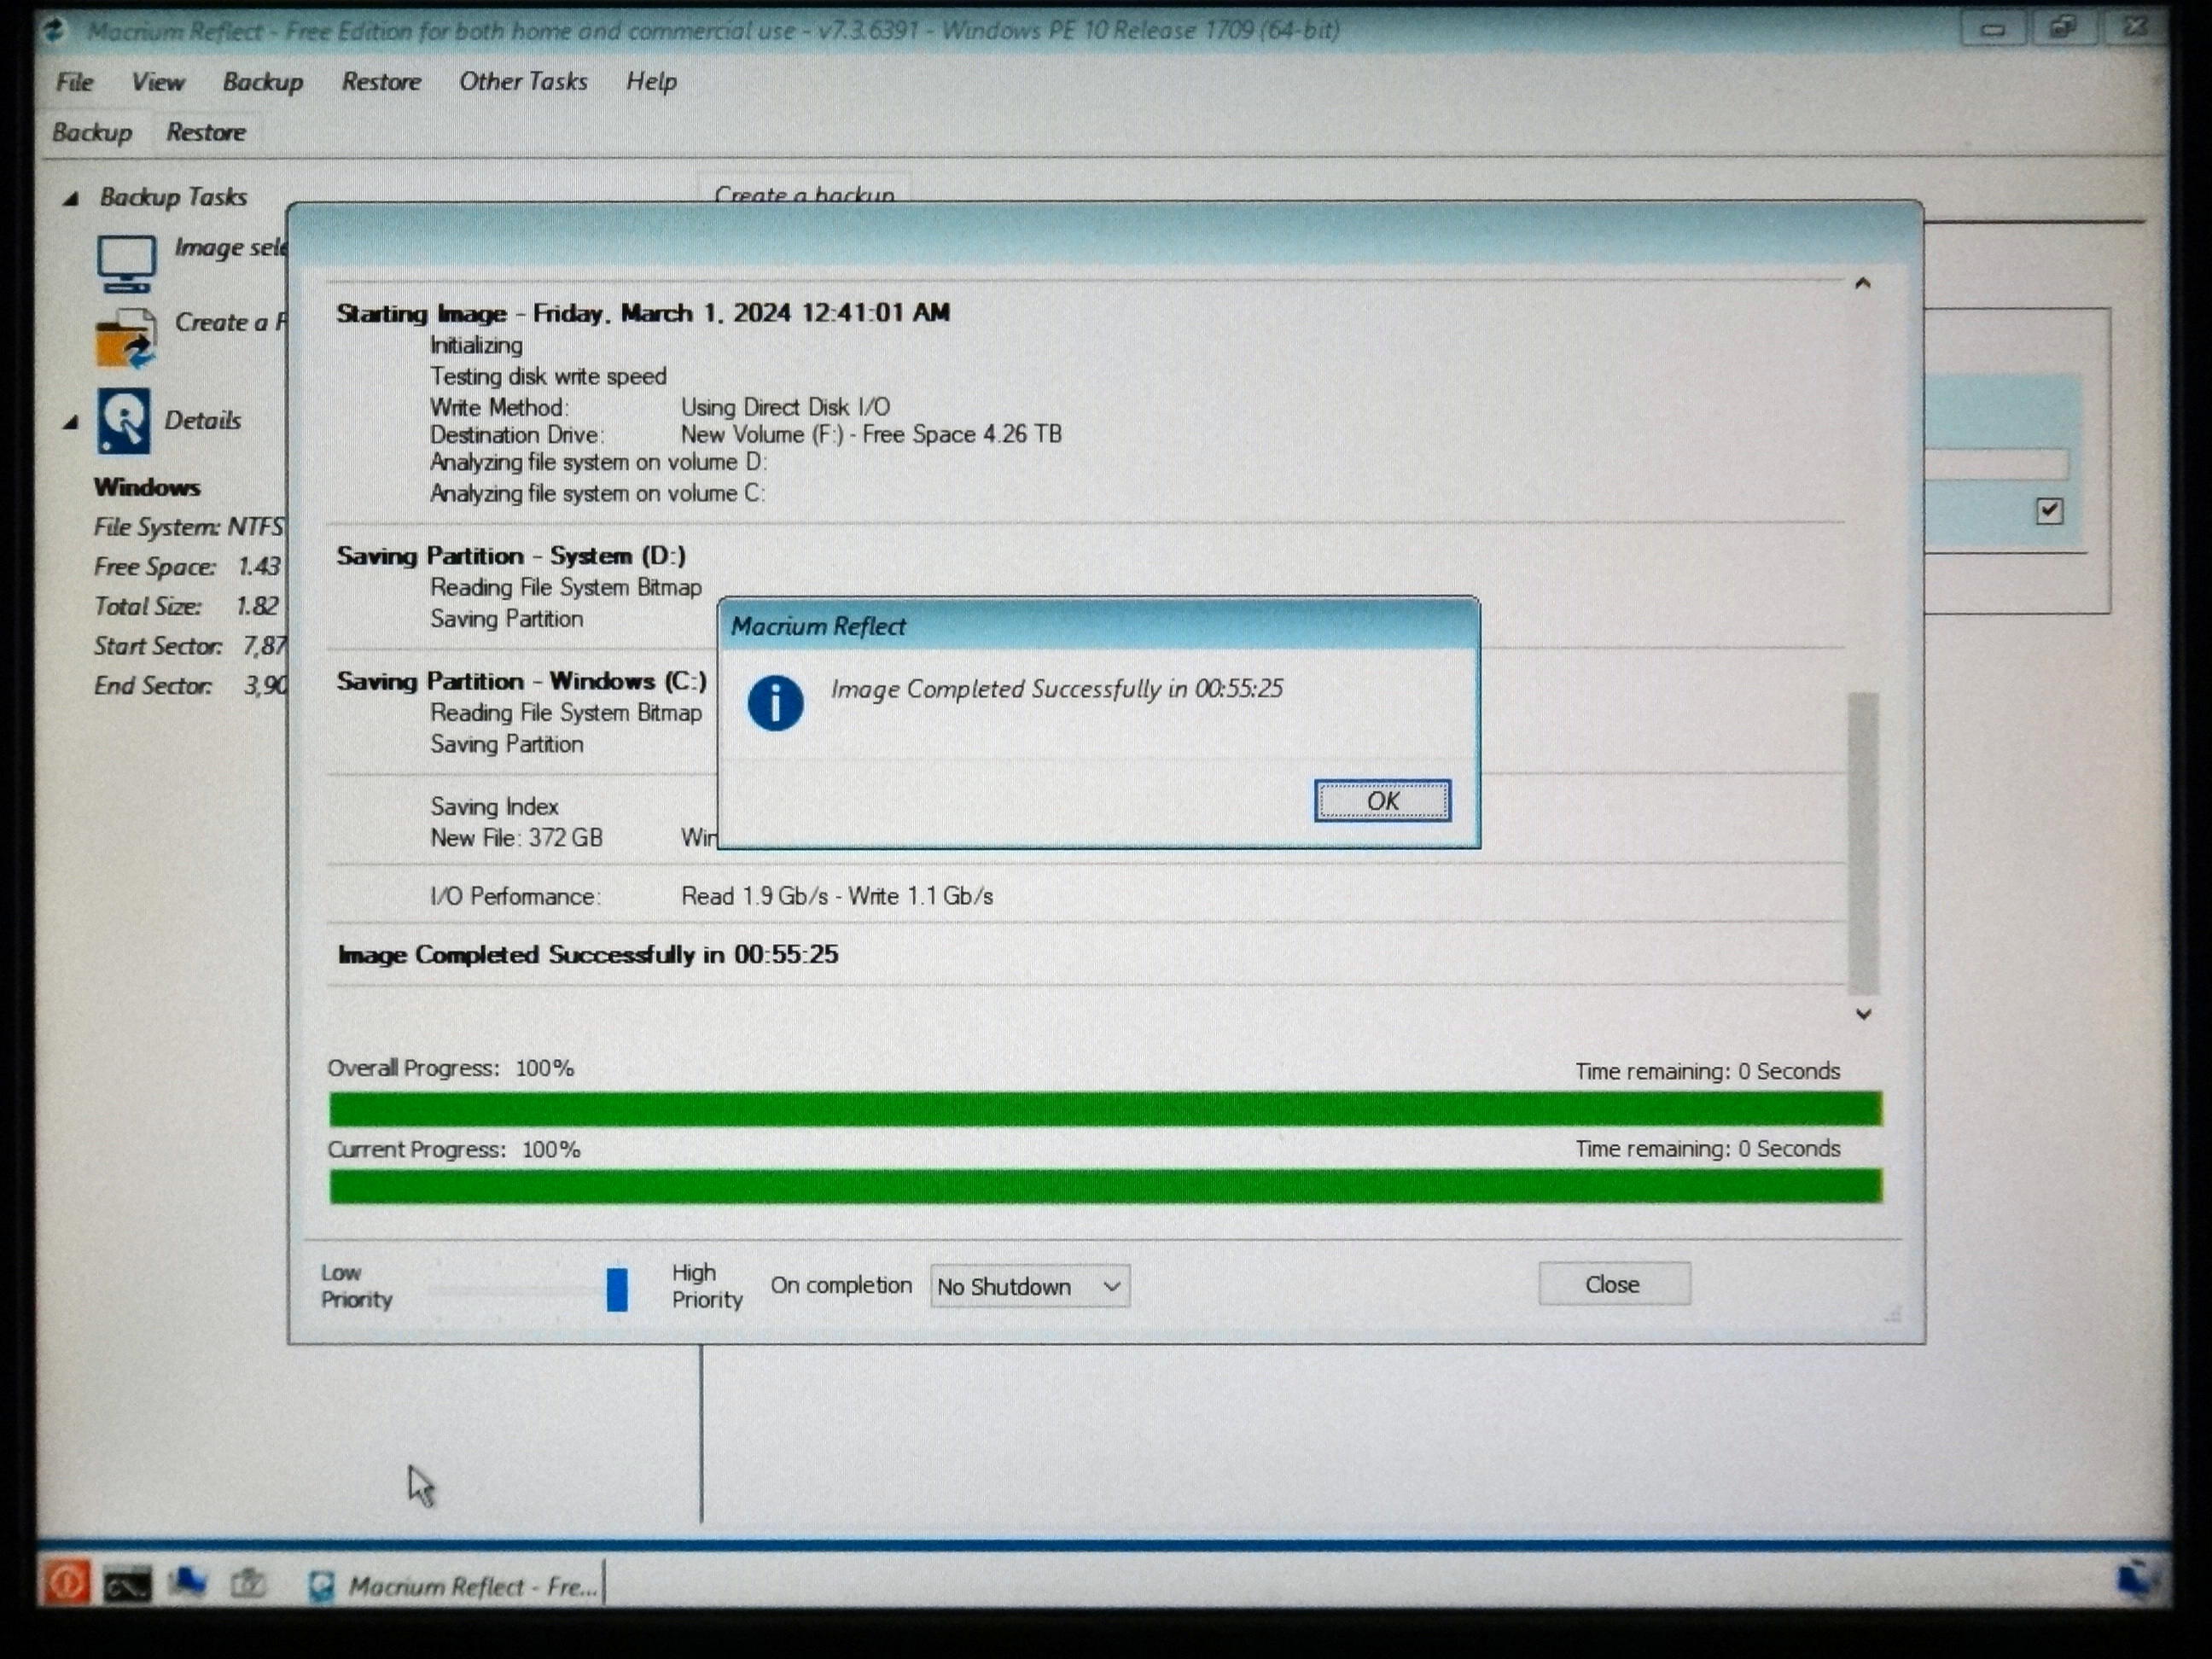Screen dimensions: 2212x1659
Task: Open the Backup menu in the menu bar
Action: pyautogui.click(x=263, y=82)
